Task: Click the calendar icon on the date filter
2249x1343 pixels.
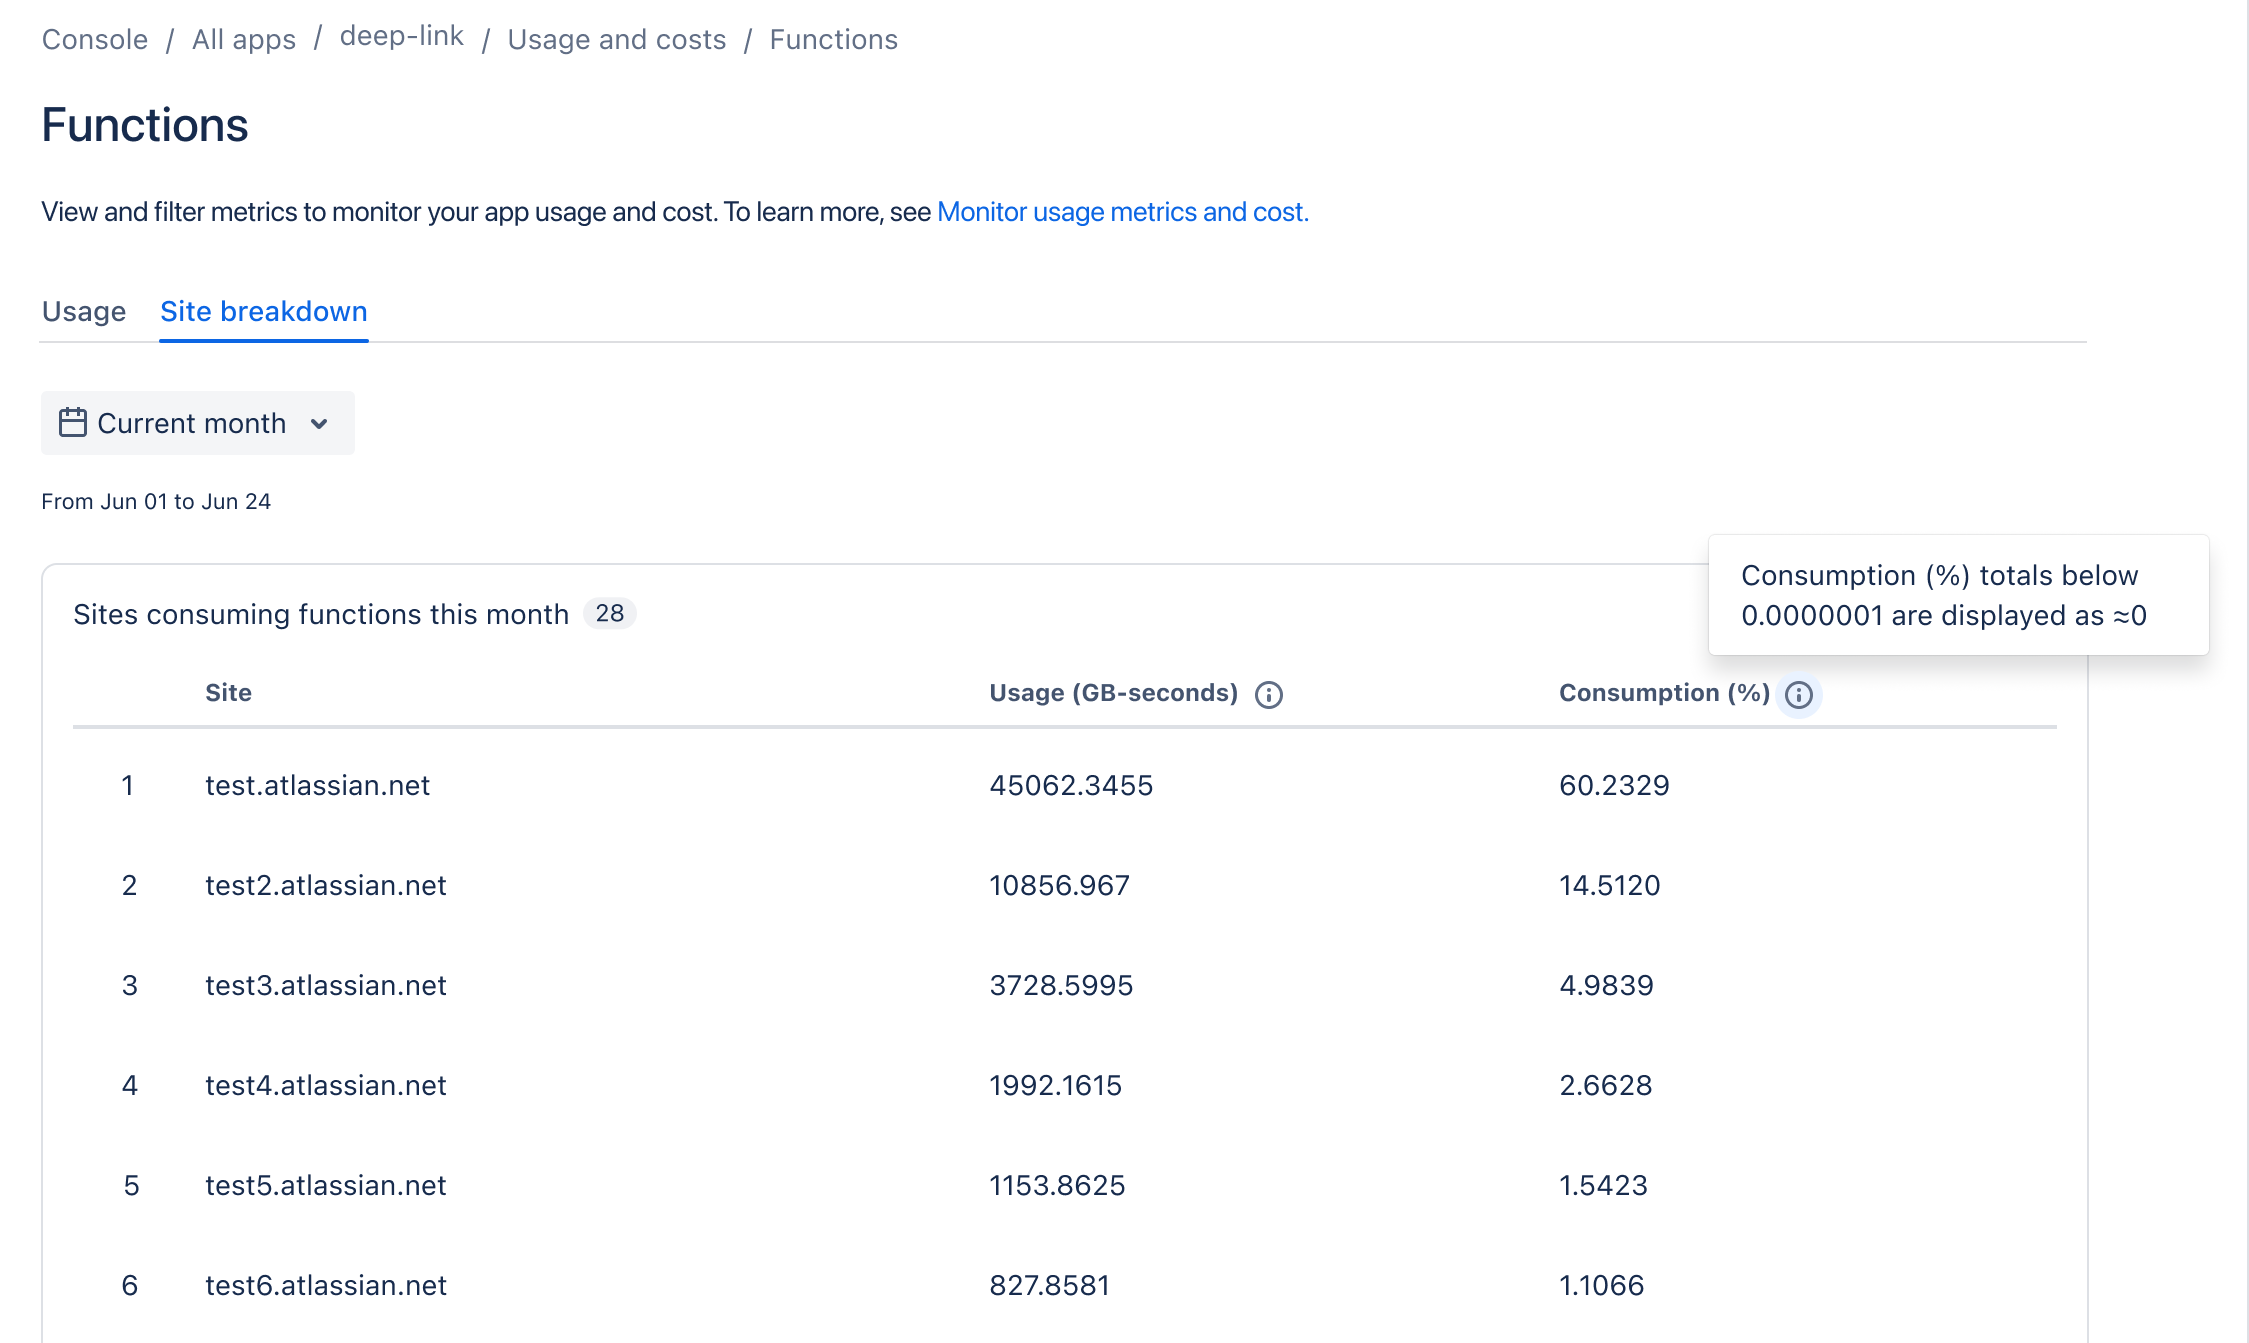Action: point(73,423)
